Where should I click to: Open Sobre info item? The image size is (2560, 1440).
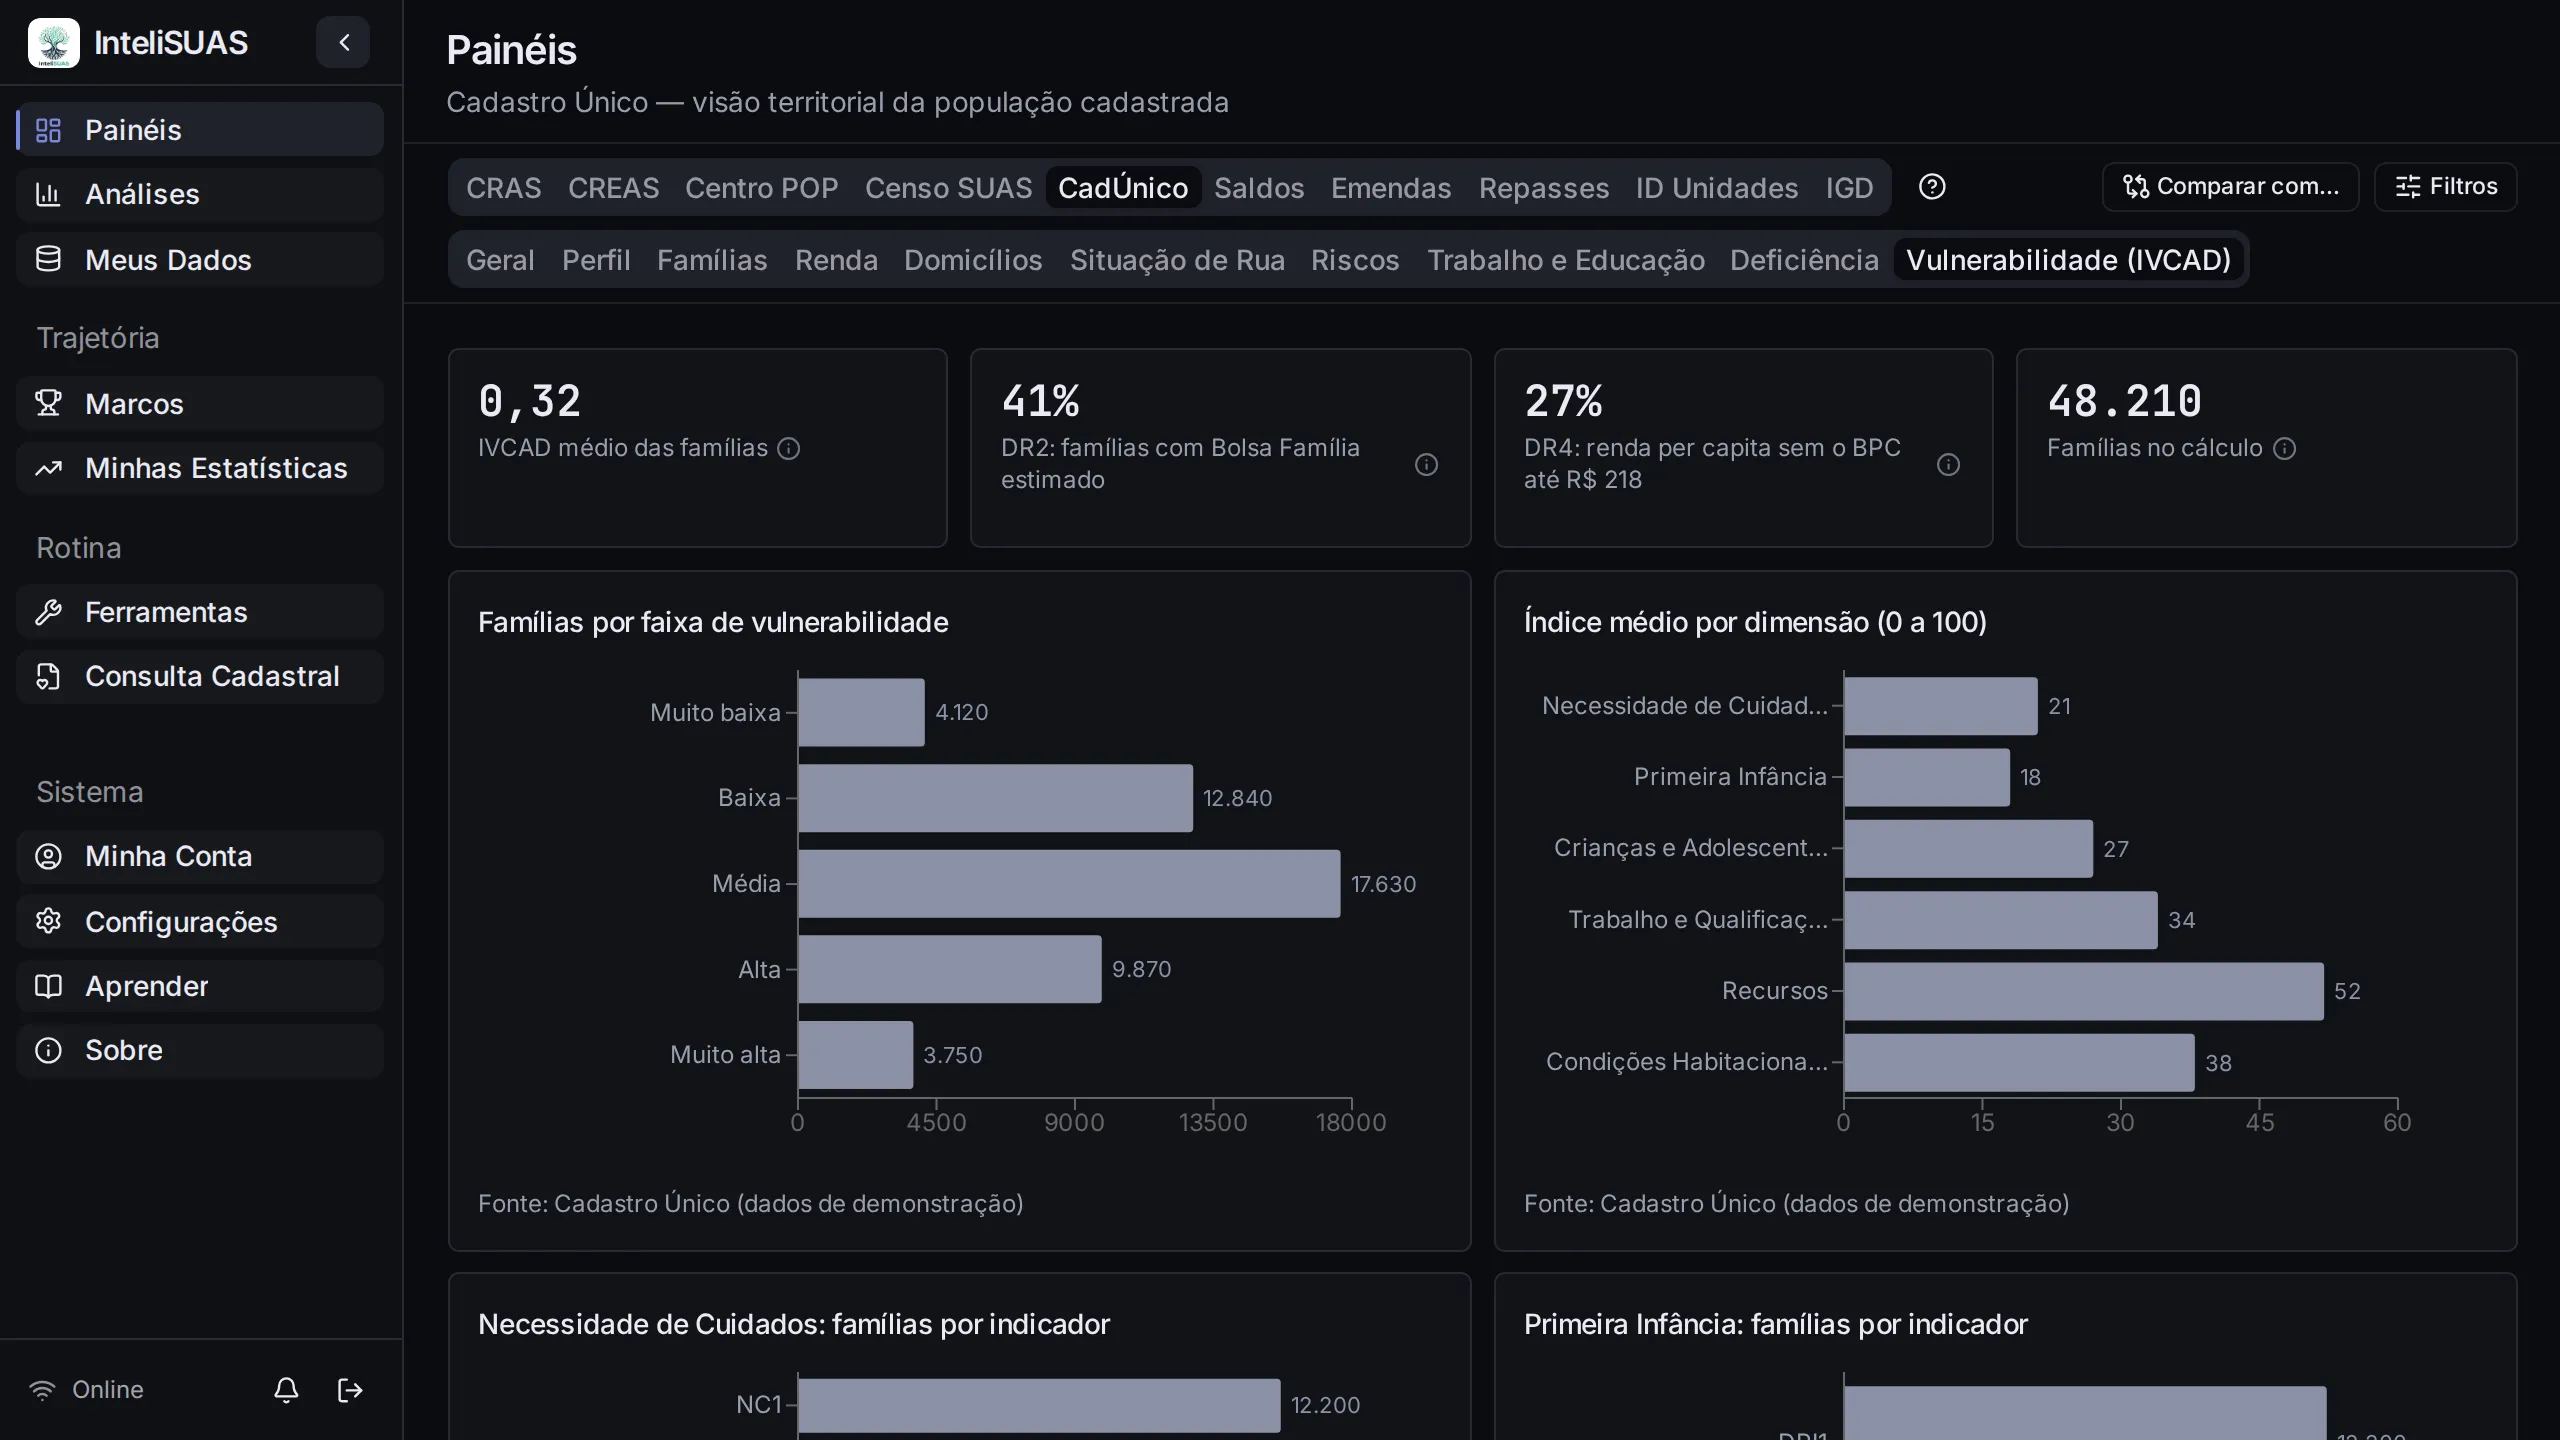pos(200,1050)
